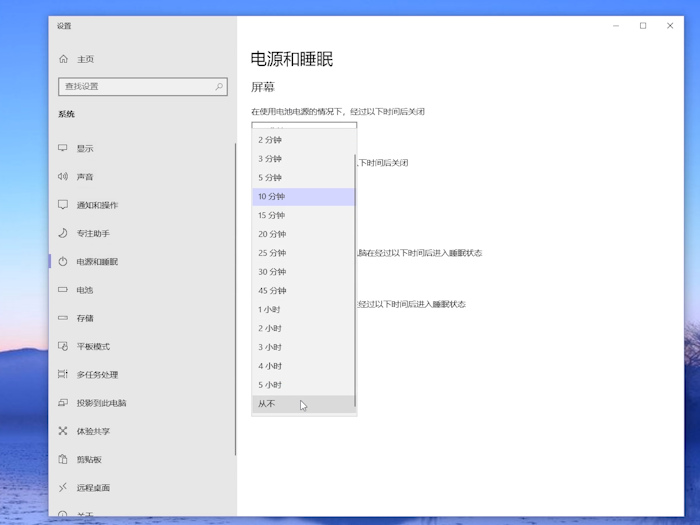
Task: Go to 存储 settings label
Action: (85, 318)
